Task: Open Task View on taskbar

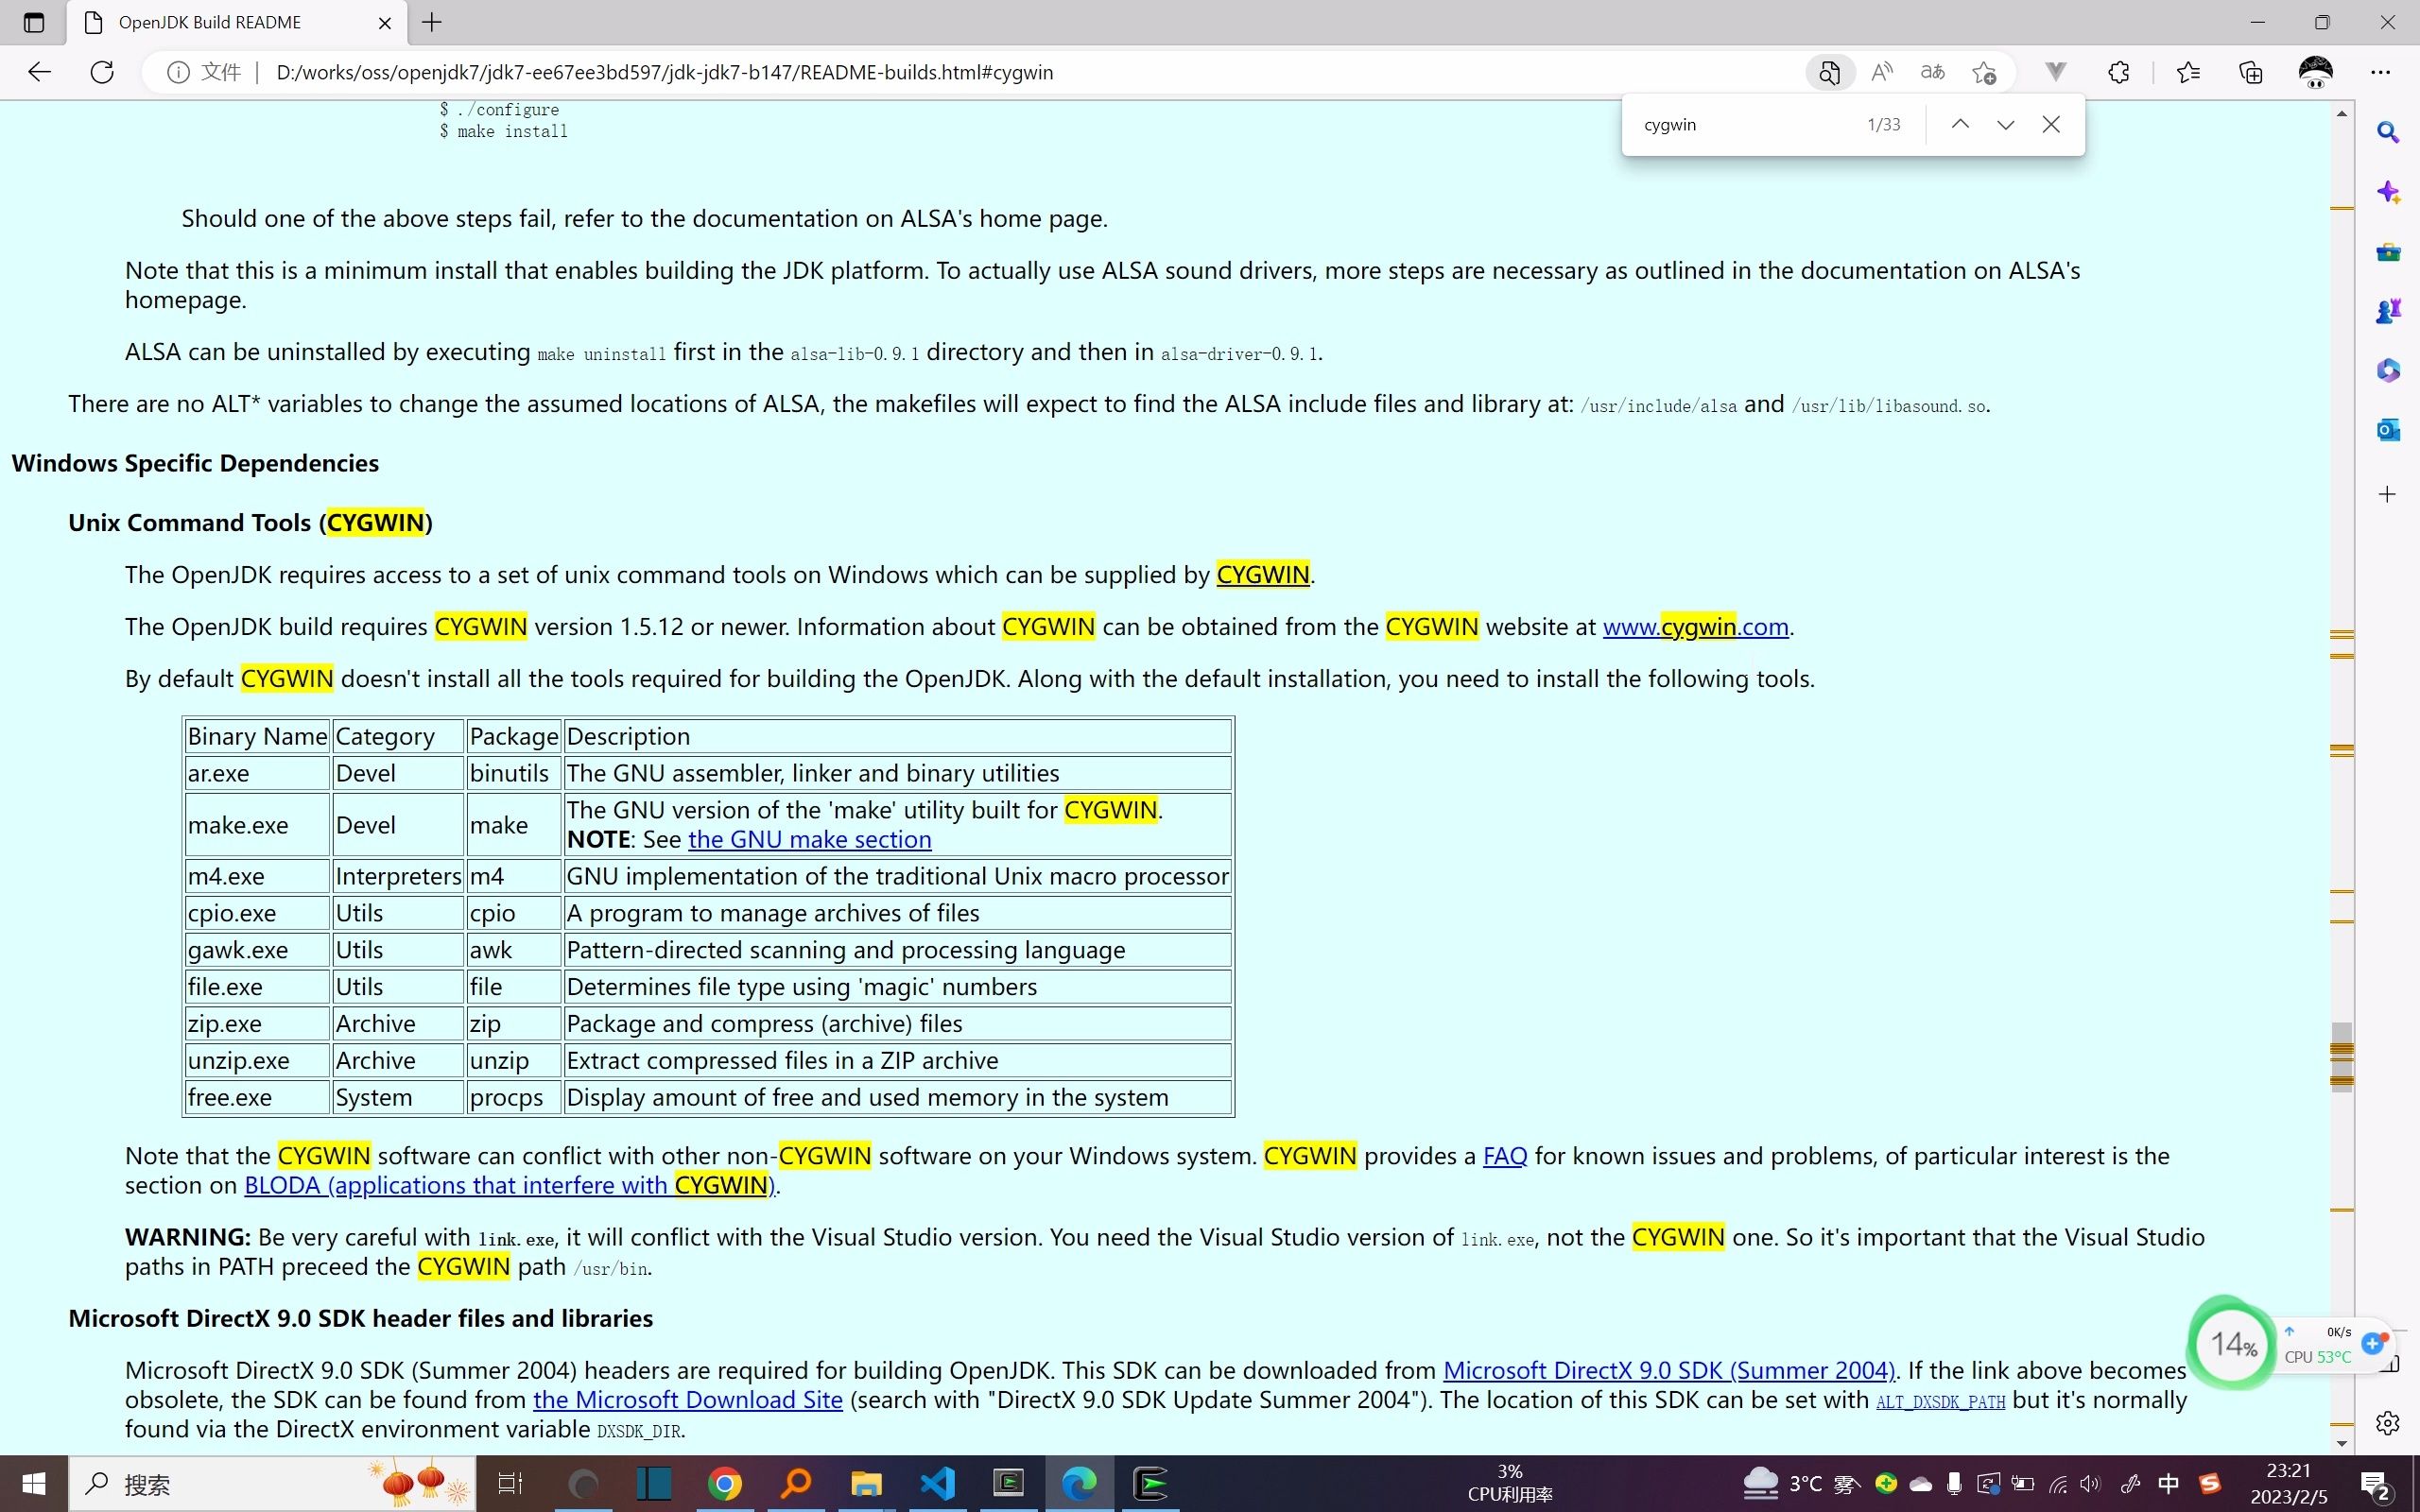Action: click(x=510, y=1484)
